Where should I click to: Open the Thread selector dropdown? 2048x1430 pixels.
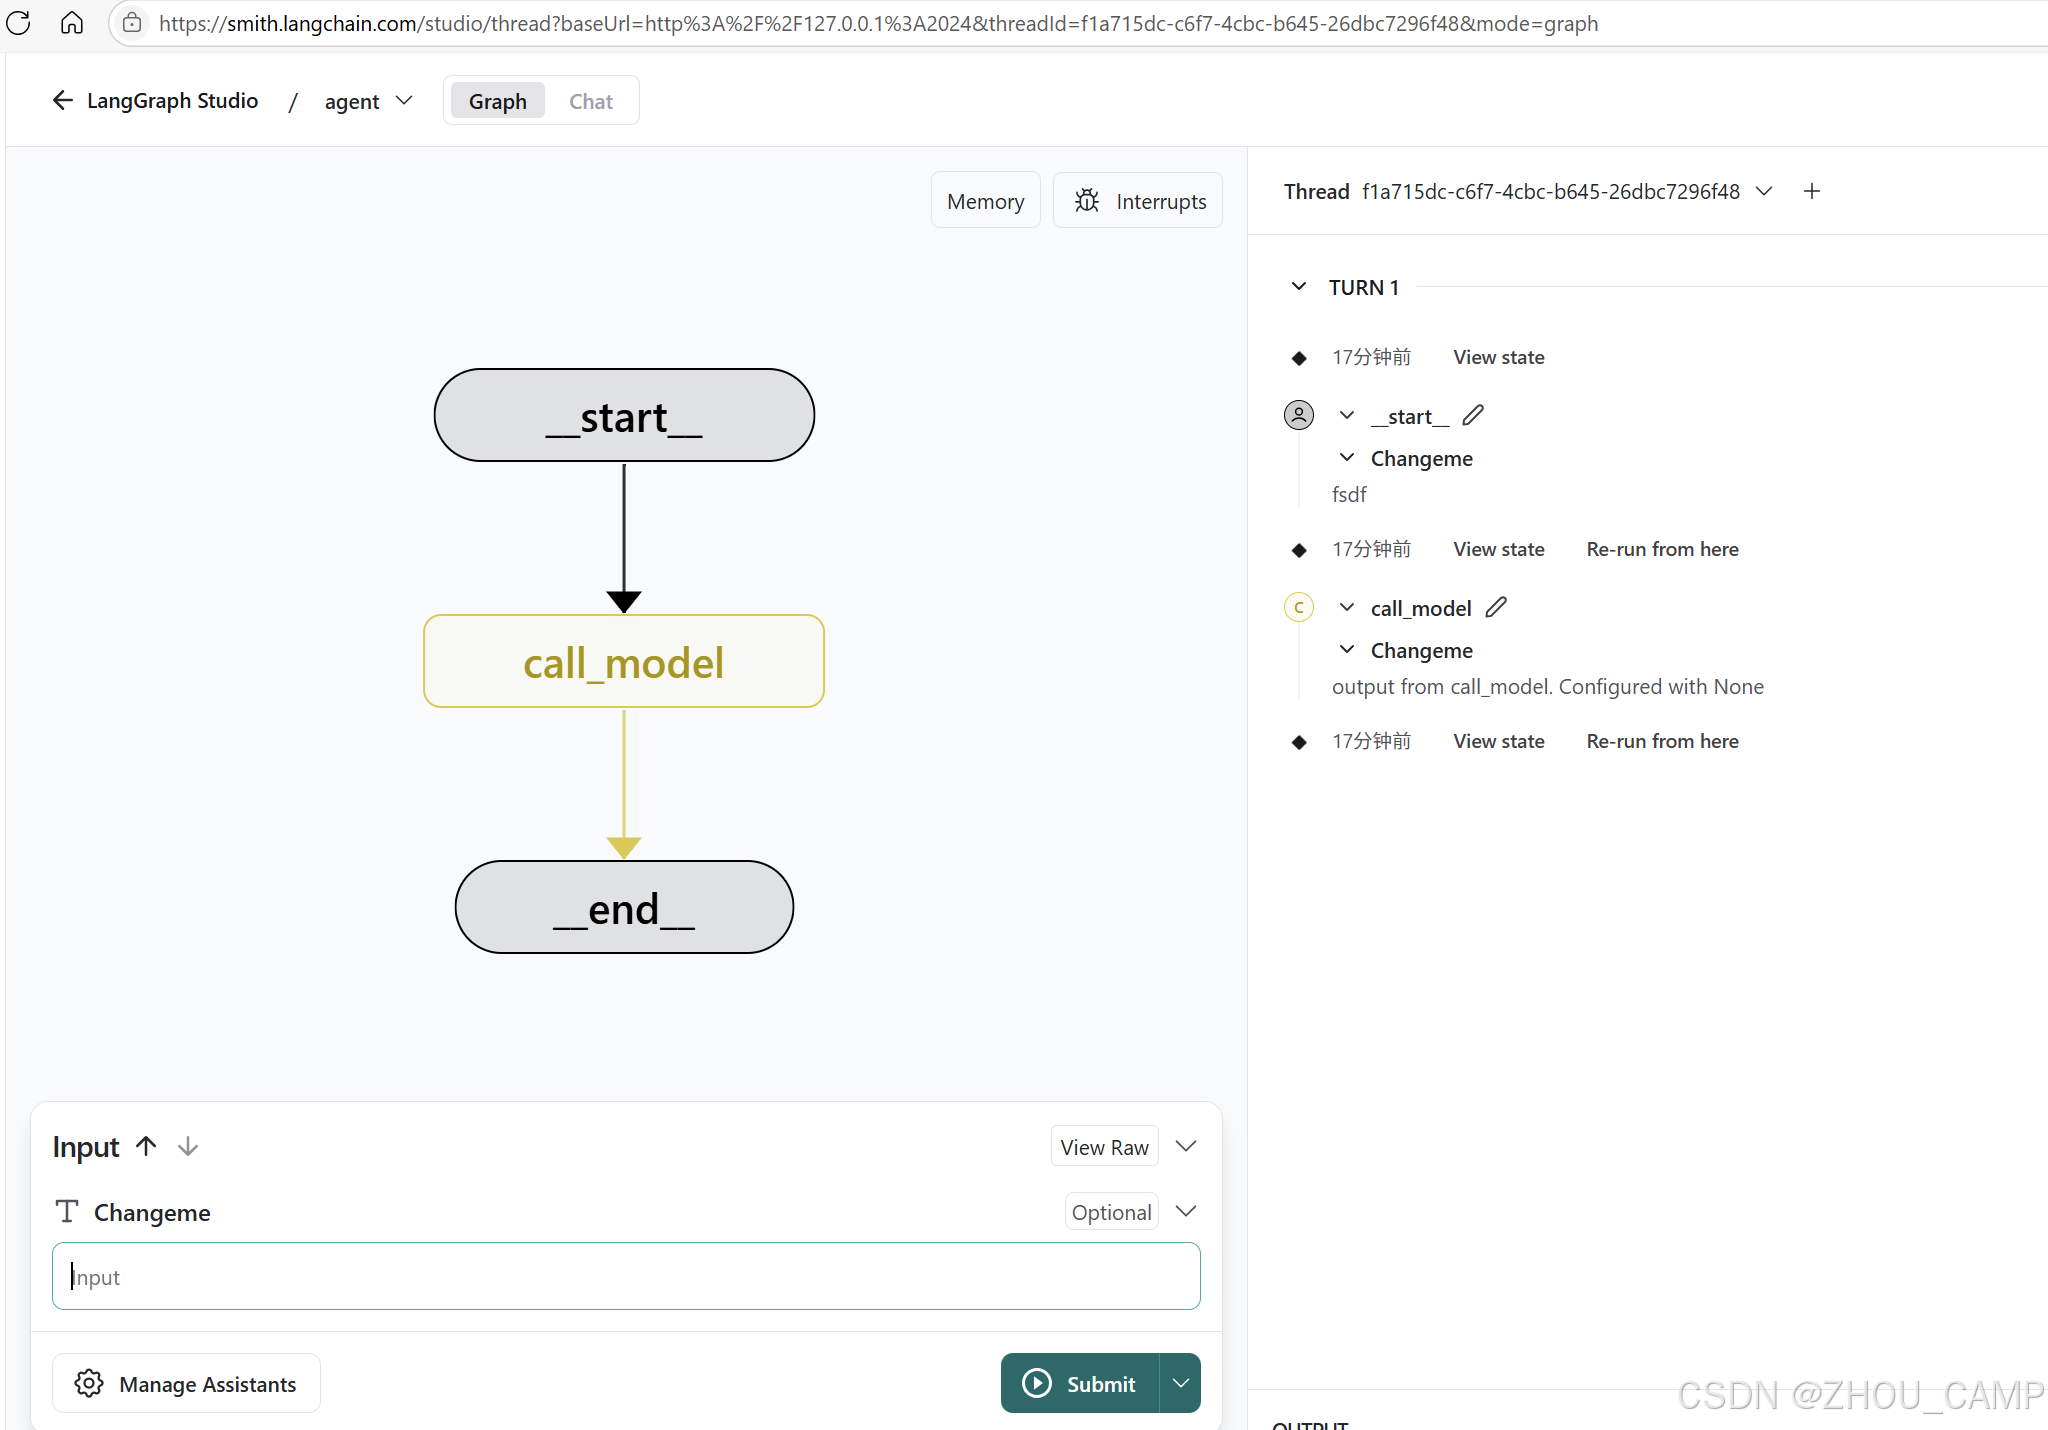[1764, 190]
